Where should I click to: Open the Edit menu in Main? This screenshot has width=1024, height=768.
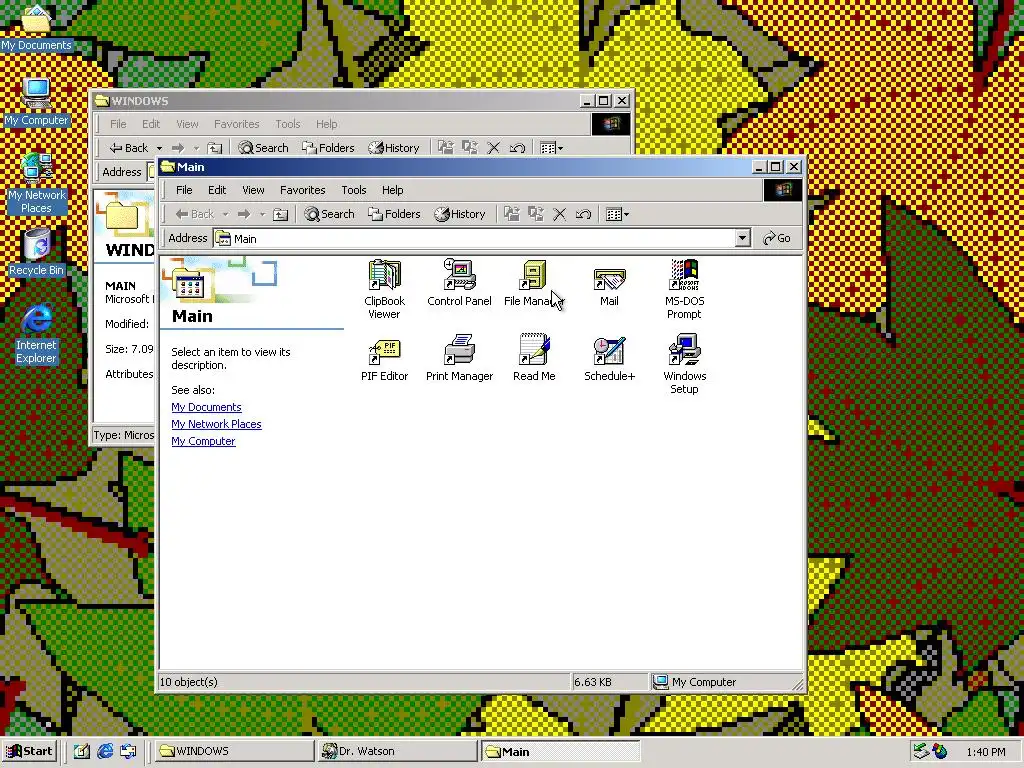[x=217, y=190]
